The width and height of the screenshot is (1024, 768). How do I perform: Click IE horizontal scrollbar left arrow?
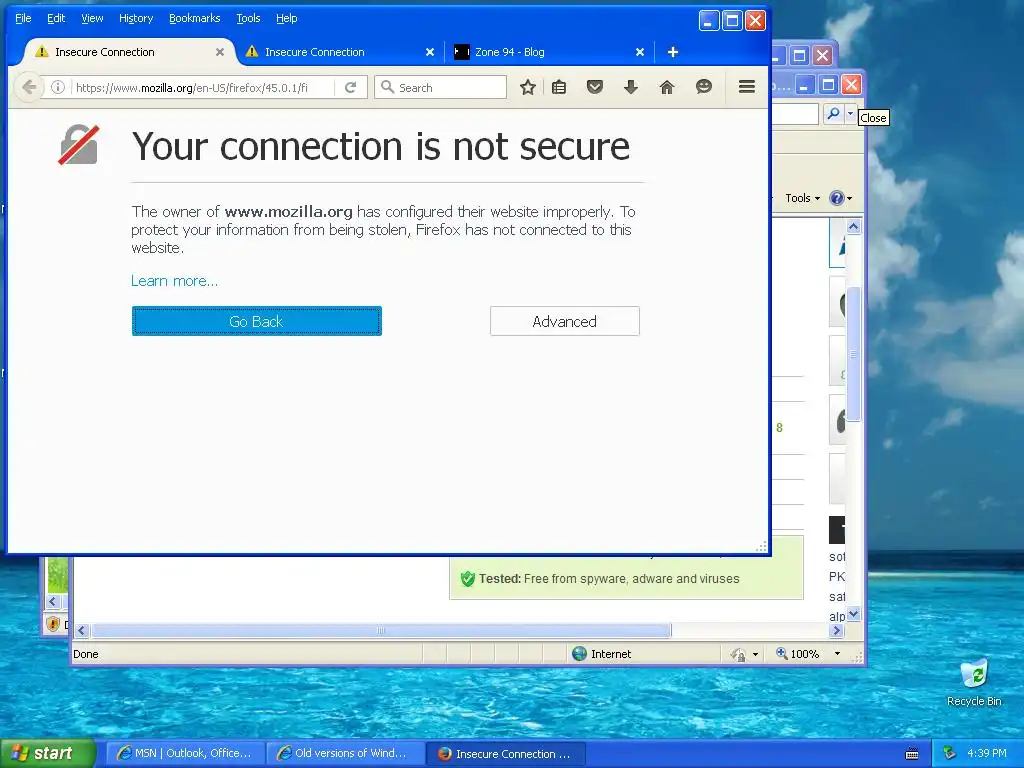click(x=82, y=630)
